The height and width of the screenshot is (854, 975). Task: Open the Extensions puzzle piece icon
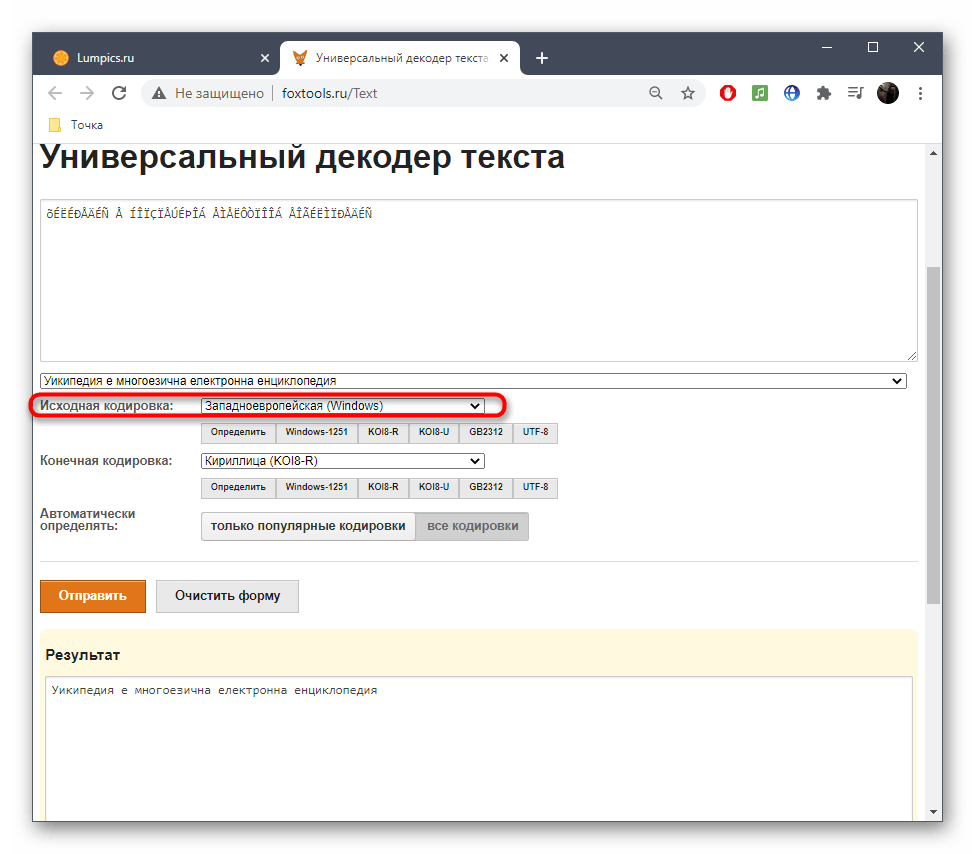point(823,93)
